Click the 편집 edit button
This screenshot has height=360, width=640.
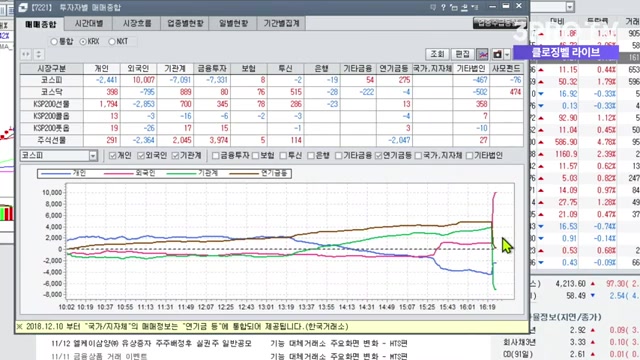click(x=462, y=54)
